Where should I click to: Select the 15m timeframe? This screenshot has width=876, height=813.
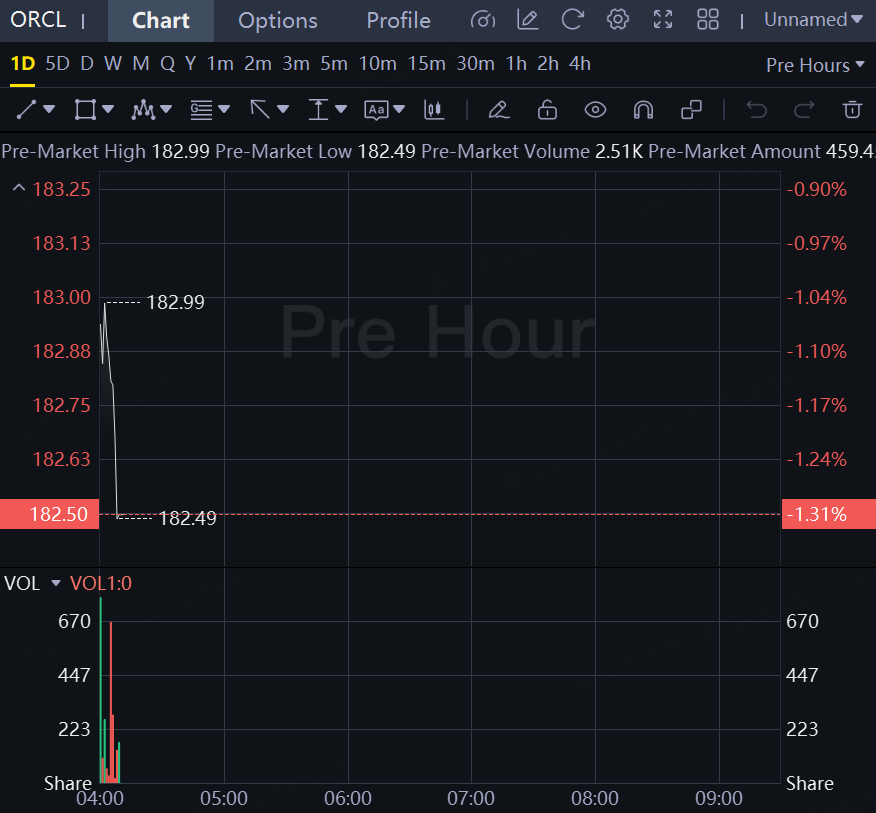click(x=427, y=64)
